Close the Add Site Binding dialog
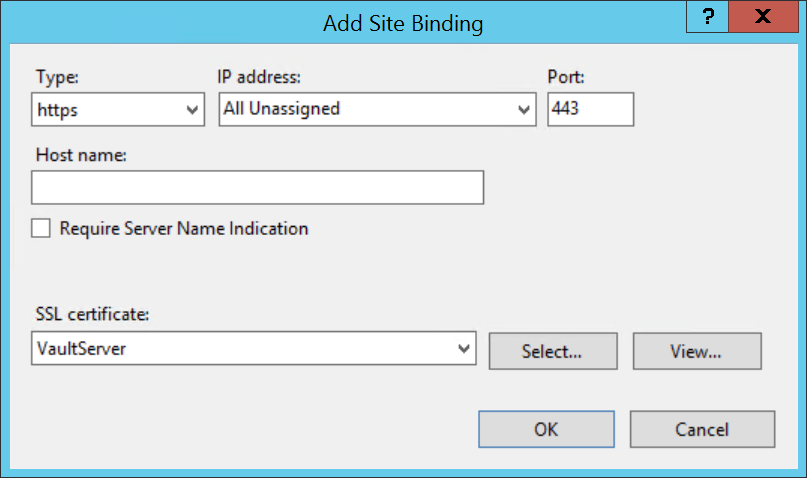This screenshot has height=478, width=807. coord(764,17)
